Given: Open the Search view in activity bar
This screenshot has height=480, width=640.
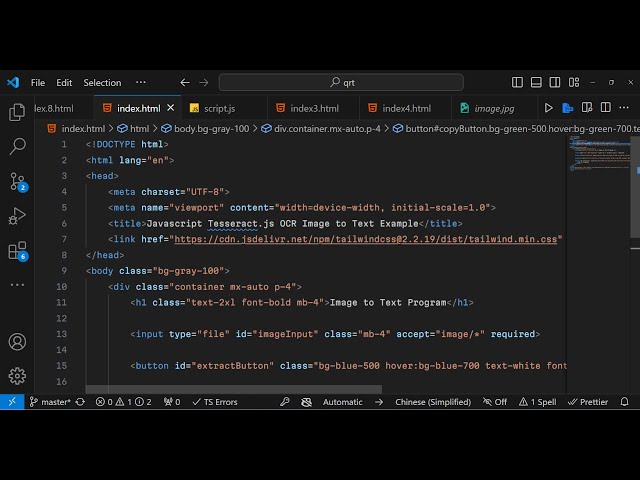Looking at the screenshot, I should (17, 147).
